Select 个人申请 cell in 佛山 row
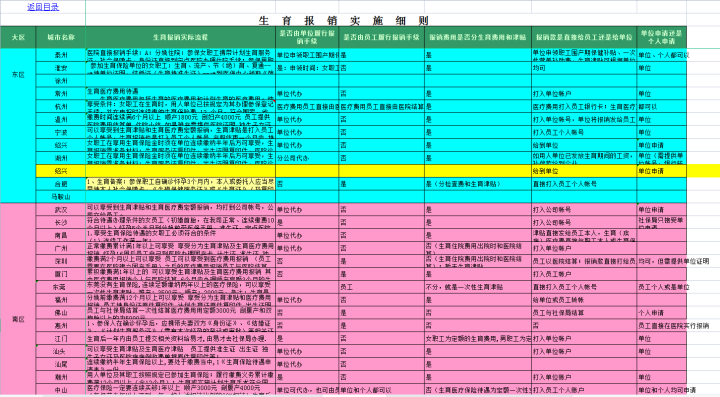 click(x=662, y=313)
